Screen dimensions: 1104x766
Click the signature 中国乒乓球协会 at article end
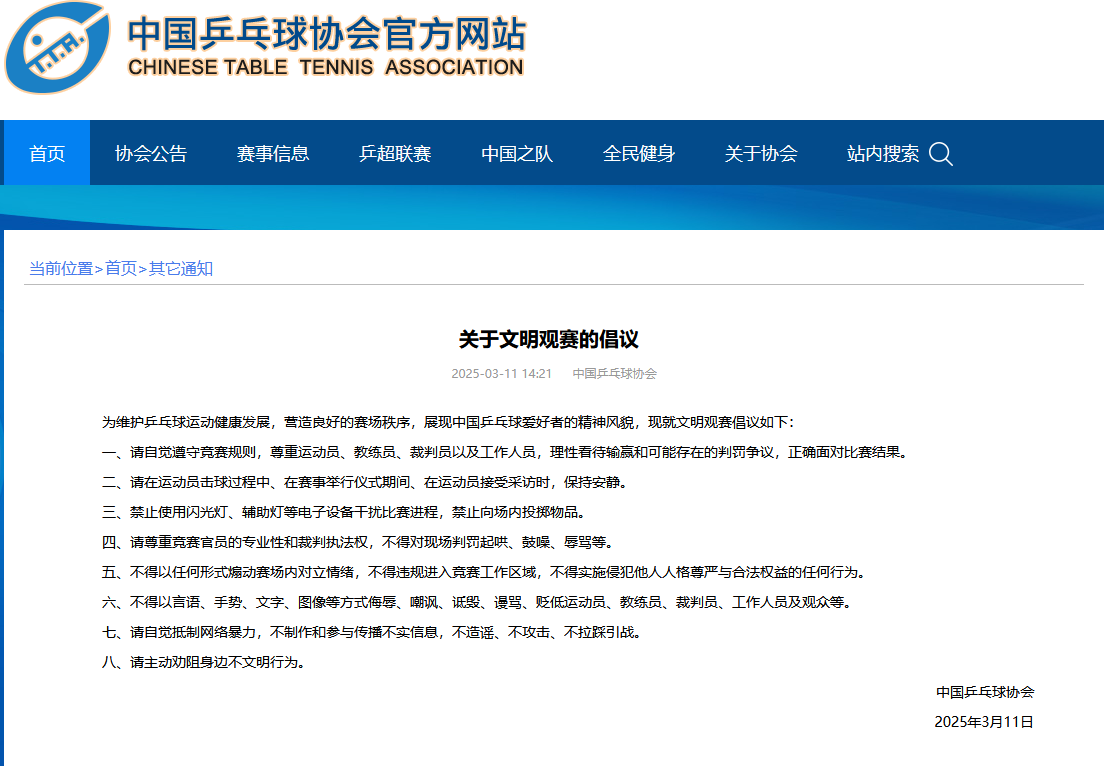[985, 692]
